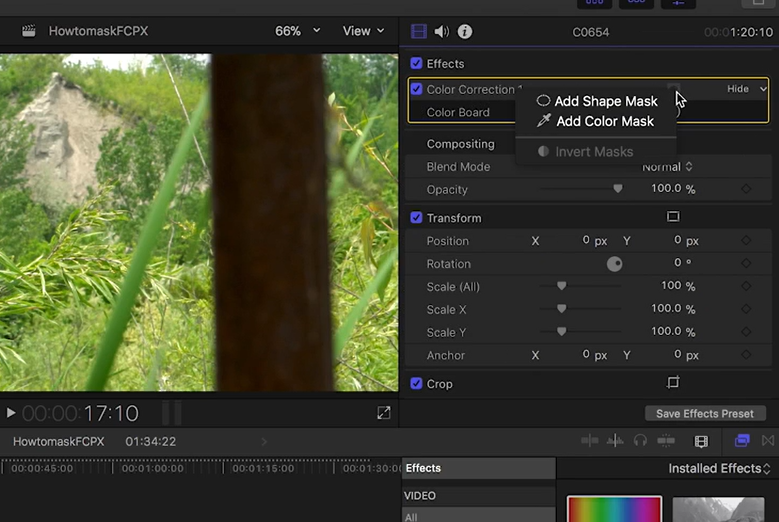Click timeline ruler at 00:01:00:00

pos(153,468)
